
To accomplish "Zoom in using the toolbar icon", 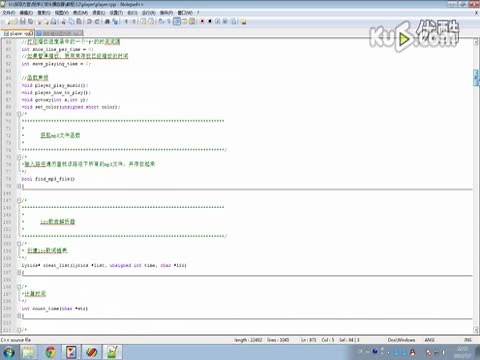I will pyautogui.click(x=126, y=21).
